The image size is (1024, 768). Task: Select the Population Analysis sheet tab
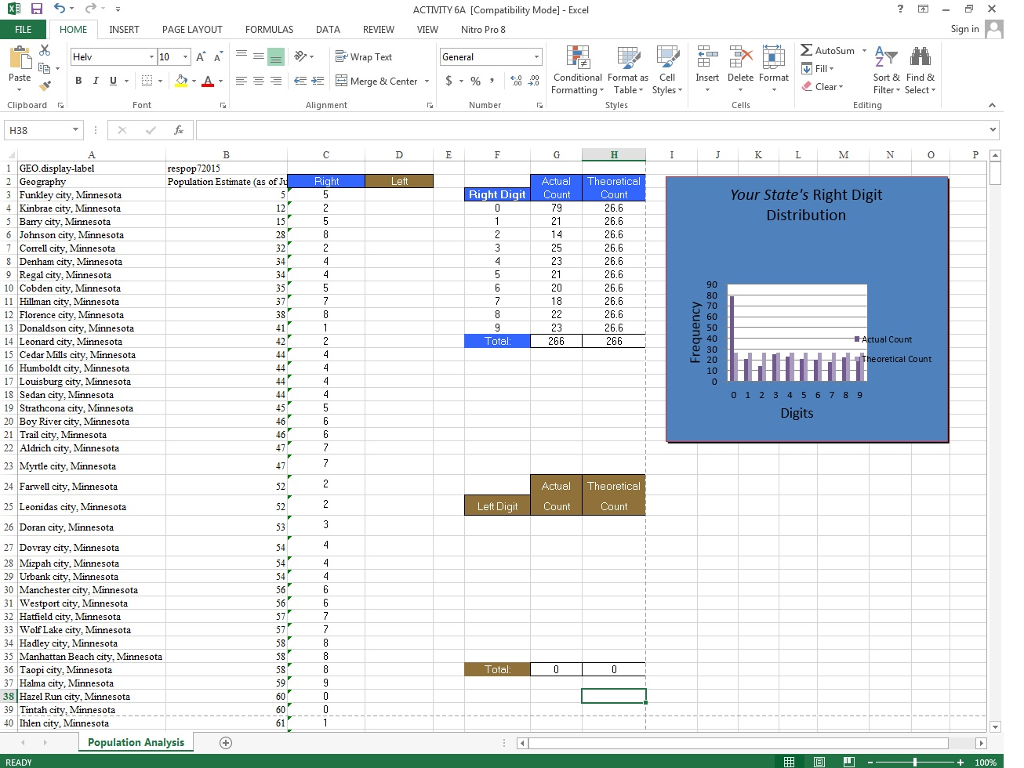tap(136, 742)
